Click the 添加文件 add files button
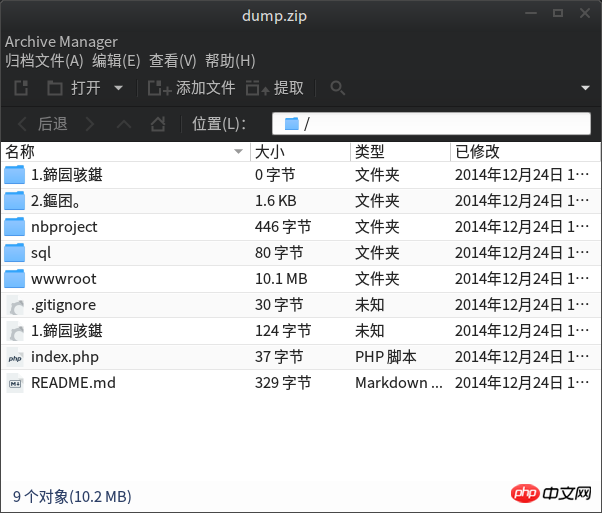Image resolution: width=602 pixels, height=513 pixels. point(191,88)
